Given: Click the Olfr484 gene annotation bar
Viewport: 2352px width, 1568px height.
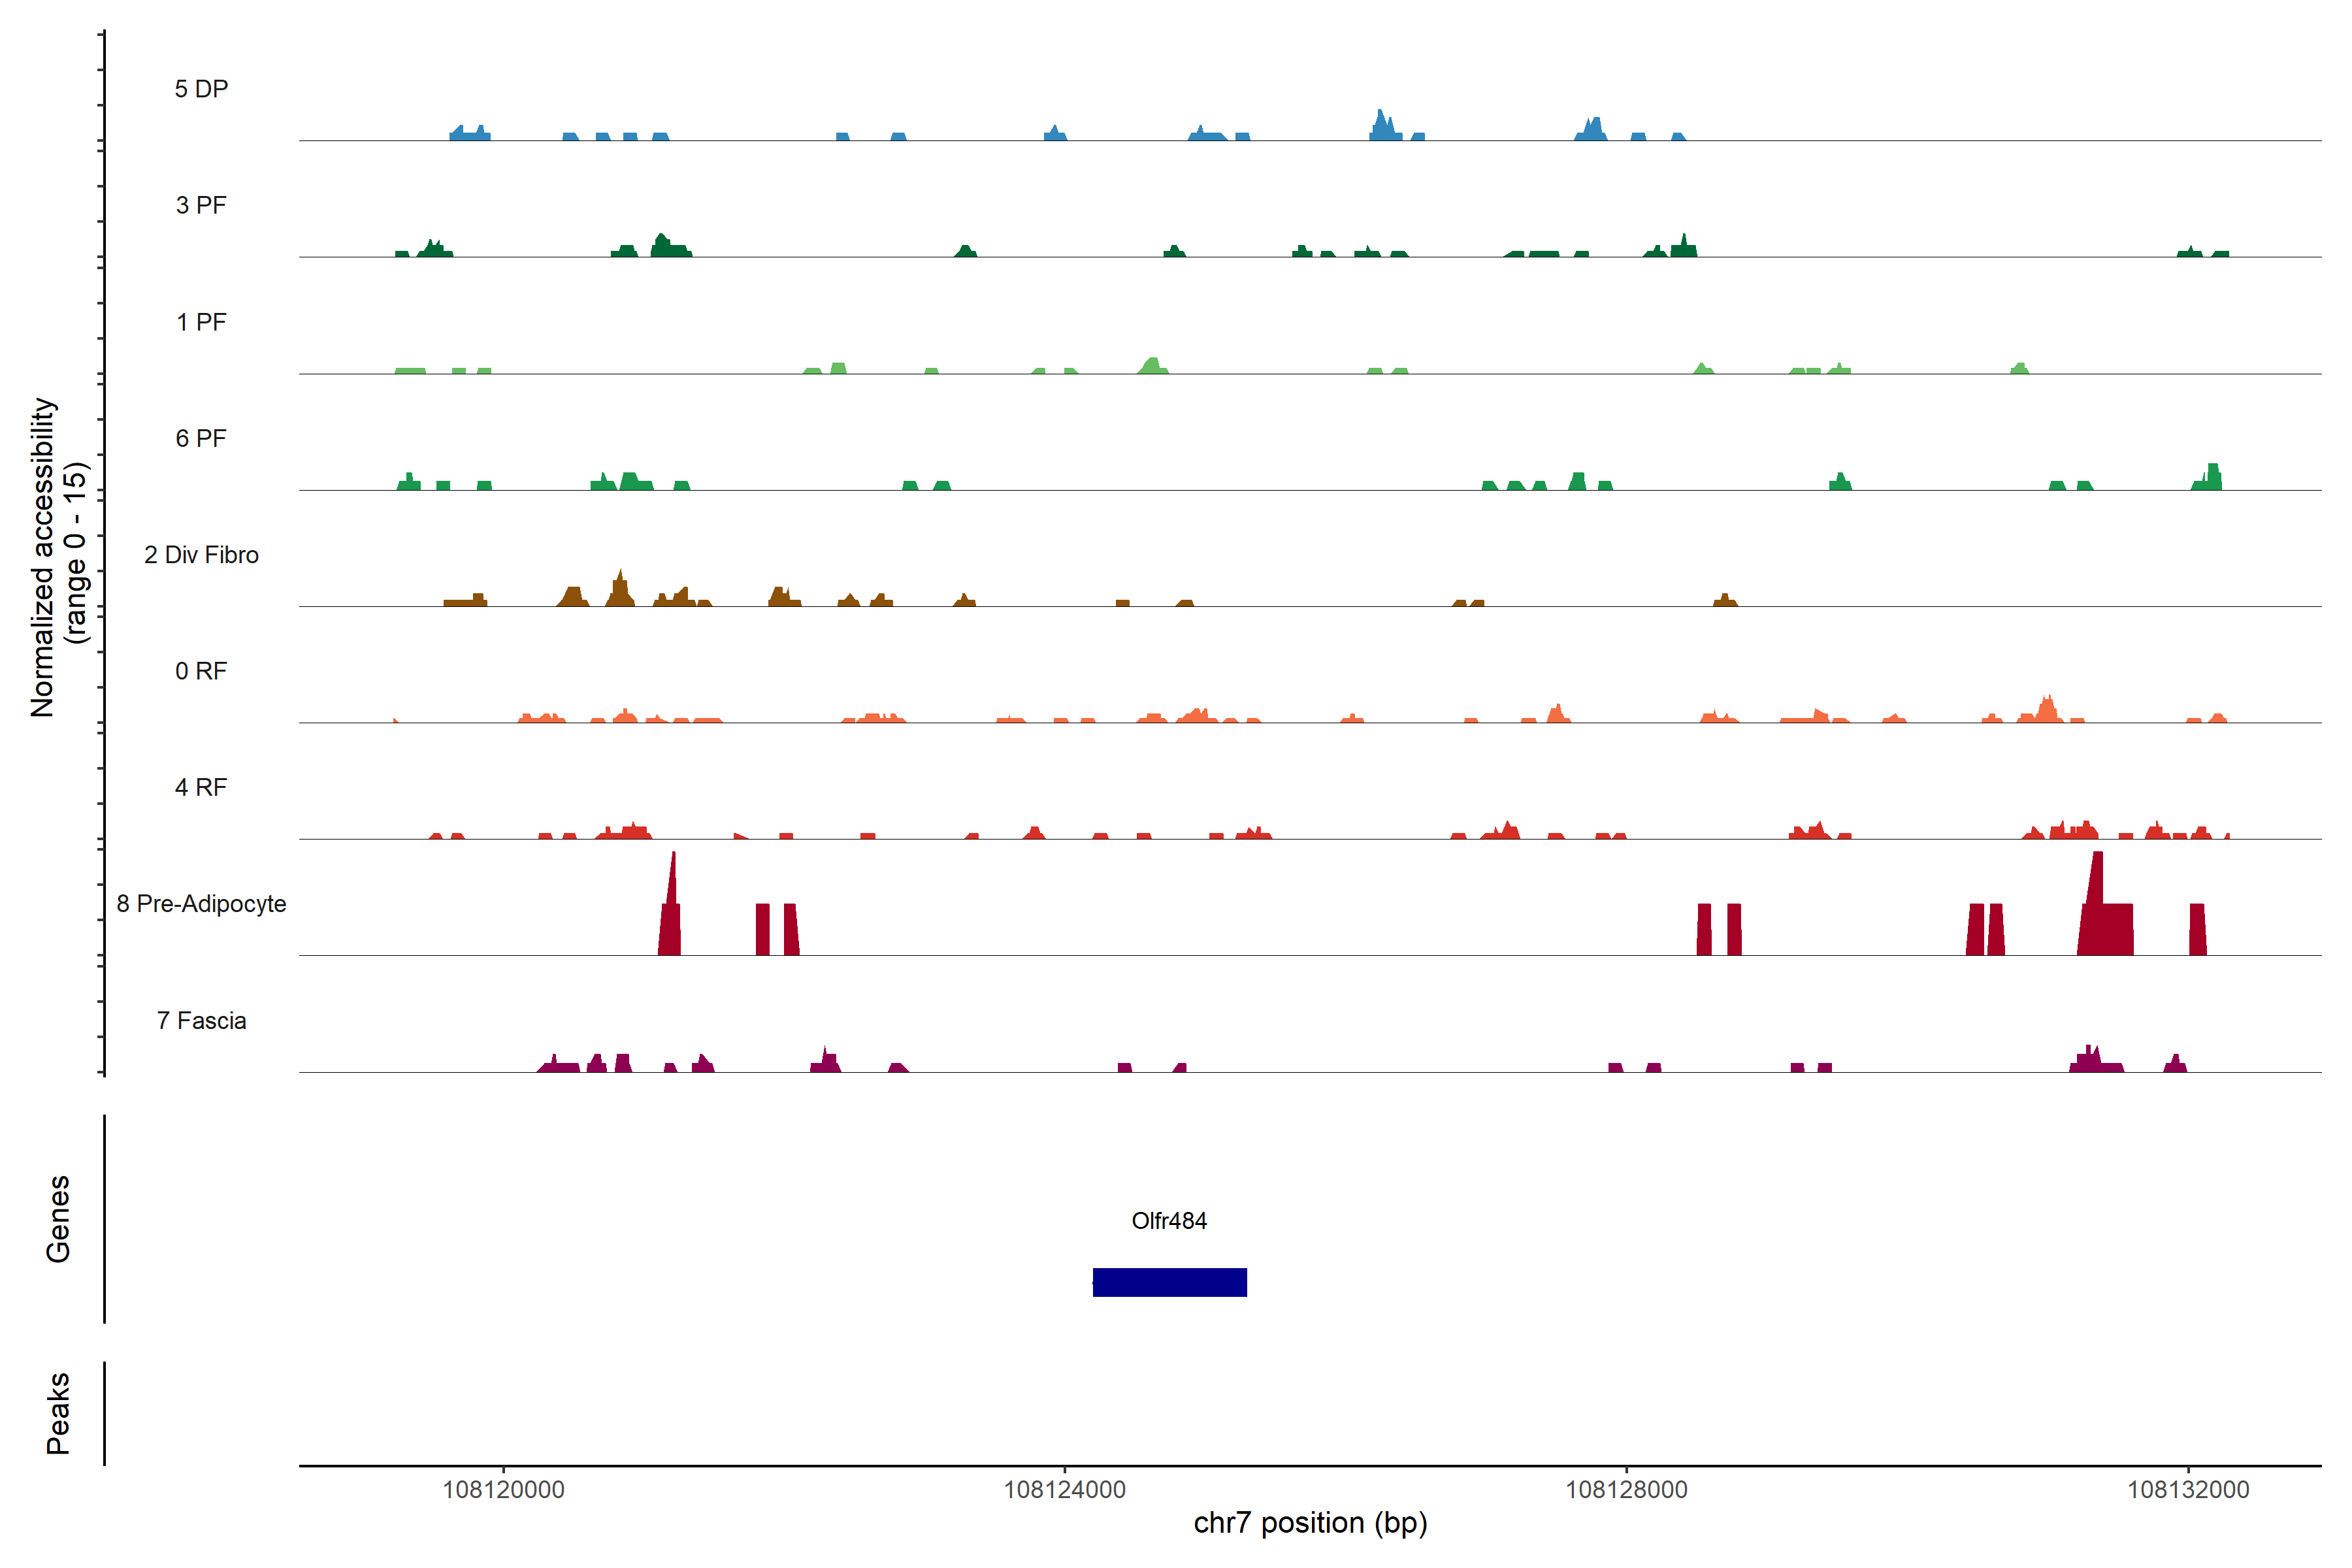Looking at the screenshot, I should click(x=1169, y=1282).
